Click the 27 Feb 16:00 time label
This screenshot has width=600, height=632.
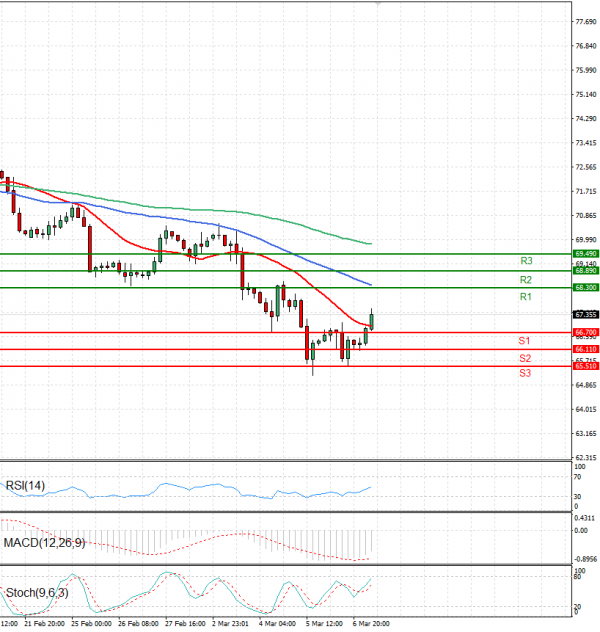[185, 624]
